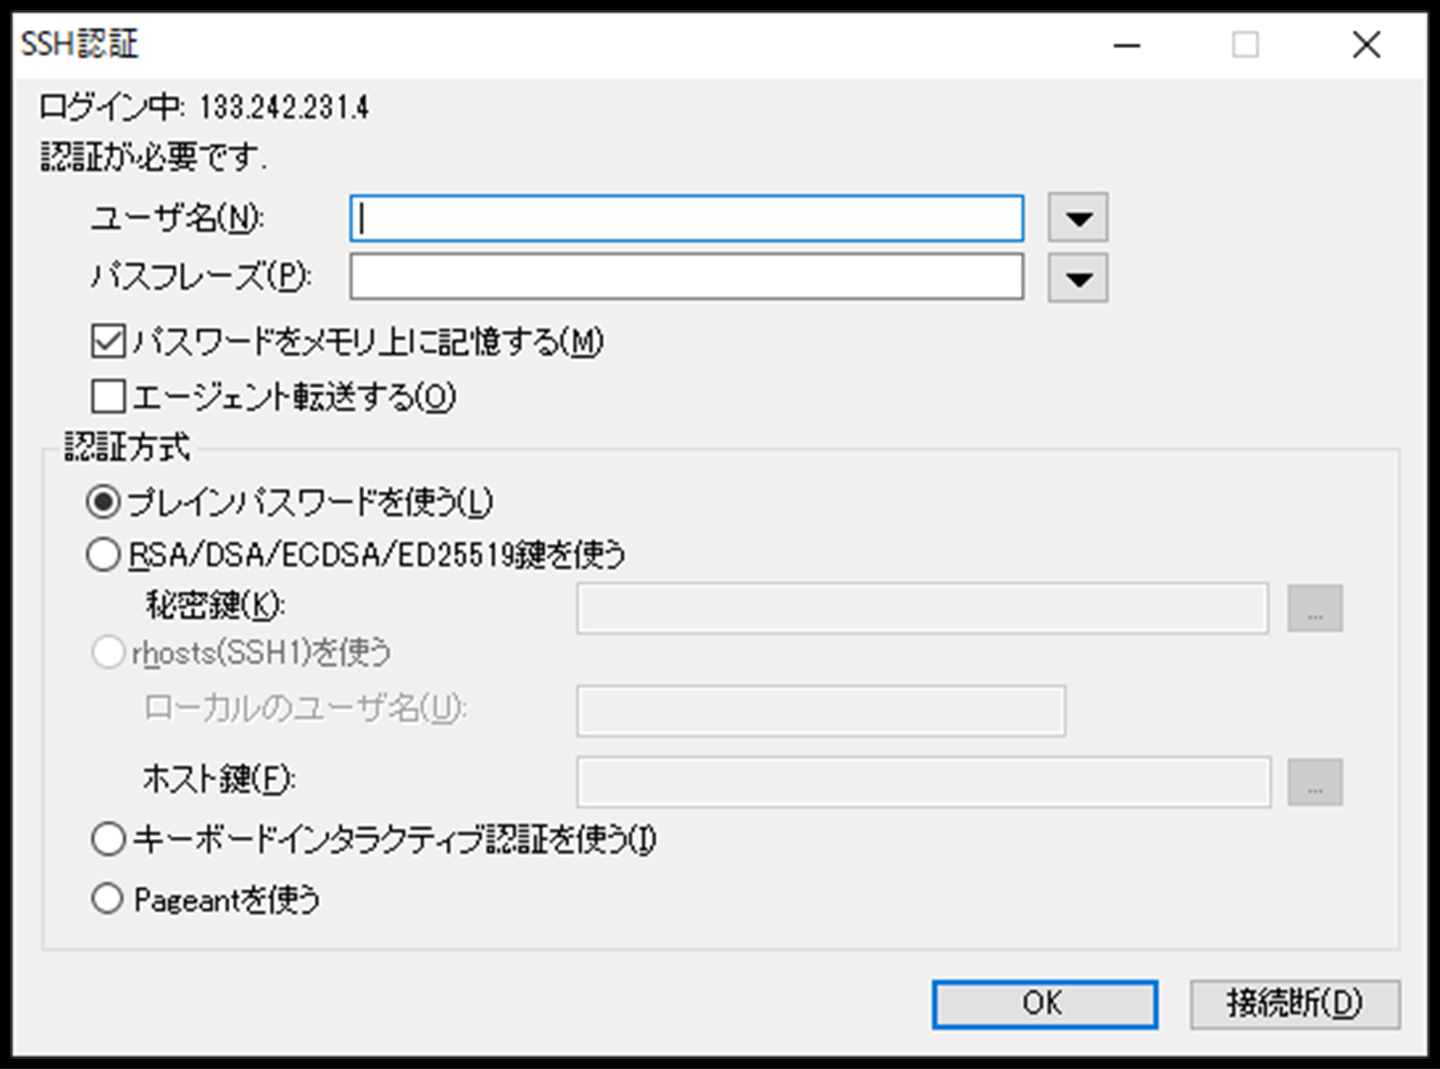Choose the Pageantを使う authentication option
The width and height of the screenshot is (1440, 1069).
pos(108,899)
